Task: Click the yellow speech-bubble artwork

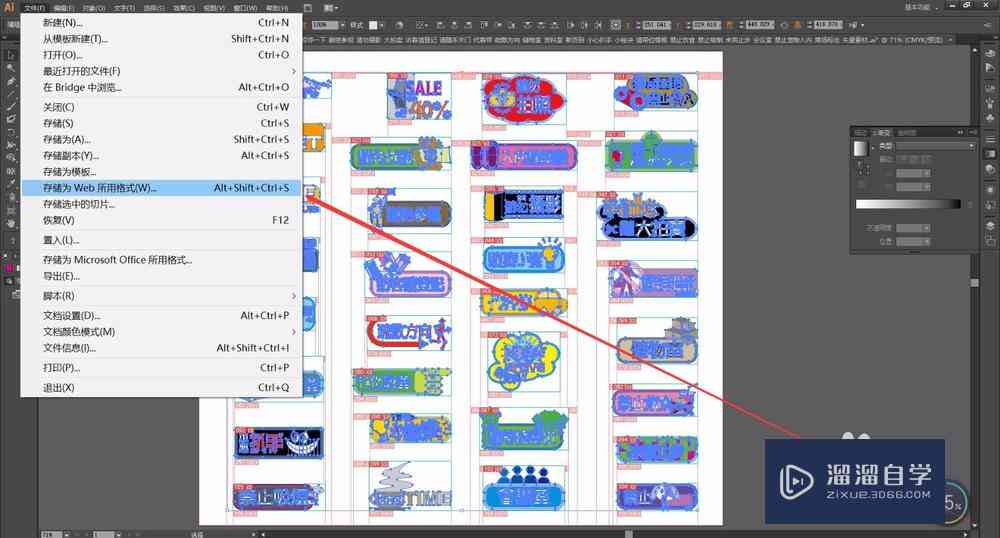Action: point(523,360)
